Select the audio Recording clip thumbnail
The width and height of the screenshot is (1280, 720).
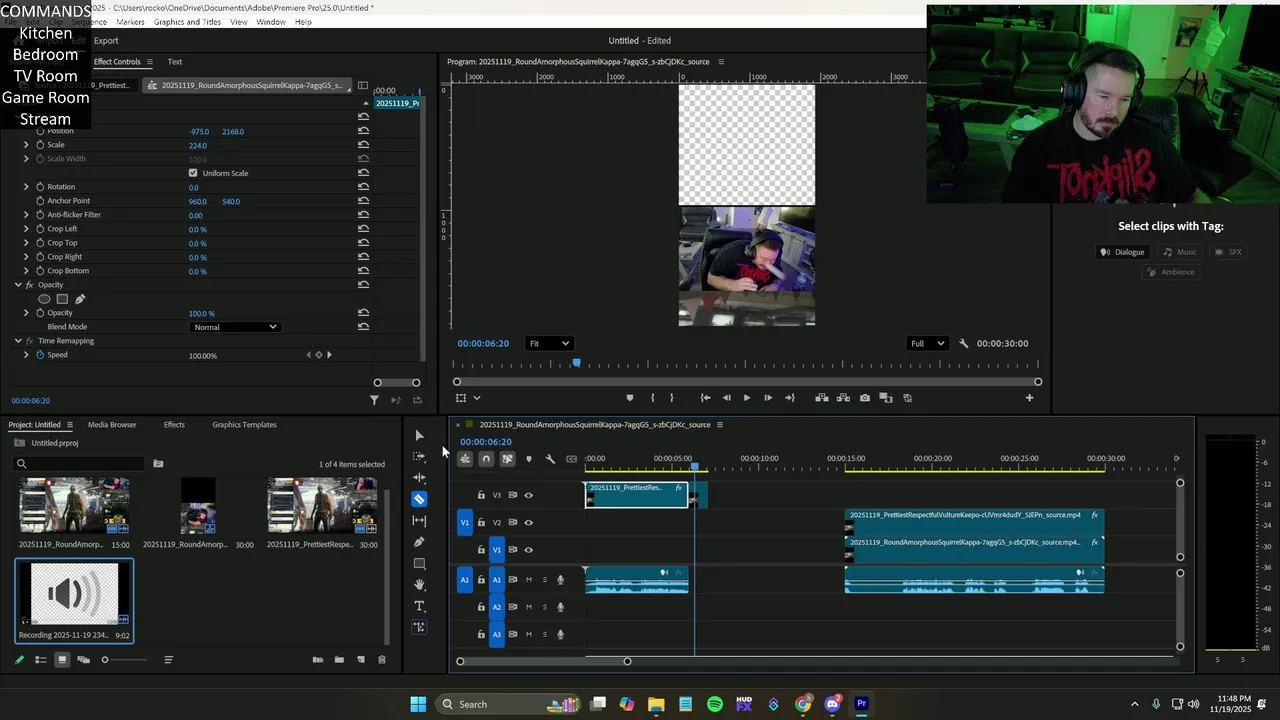click(x=75, y=593)
